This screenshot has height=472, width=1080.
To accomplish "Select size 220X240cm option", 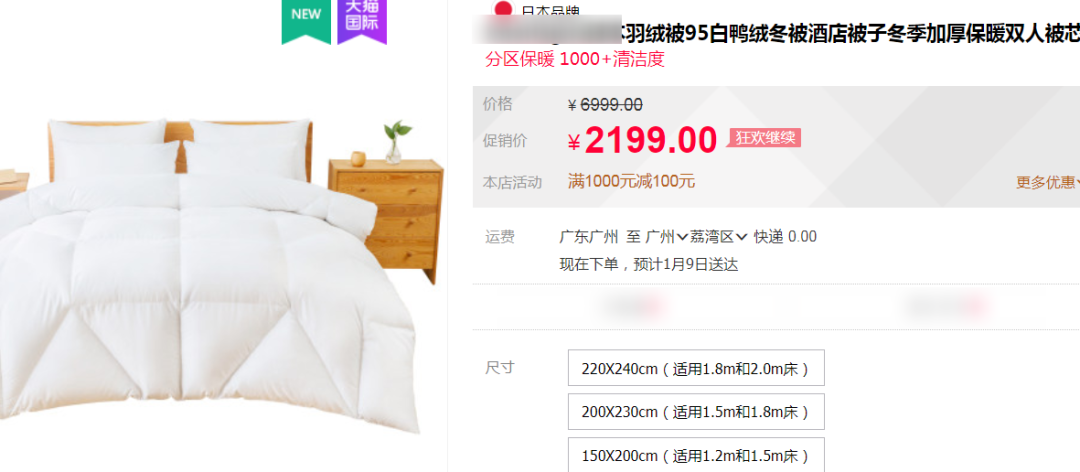I will (x=696, y=368).
